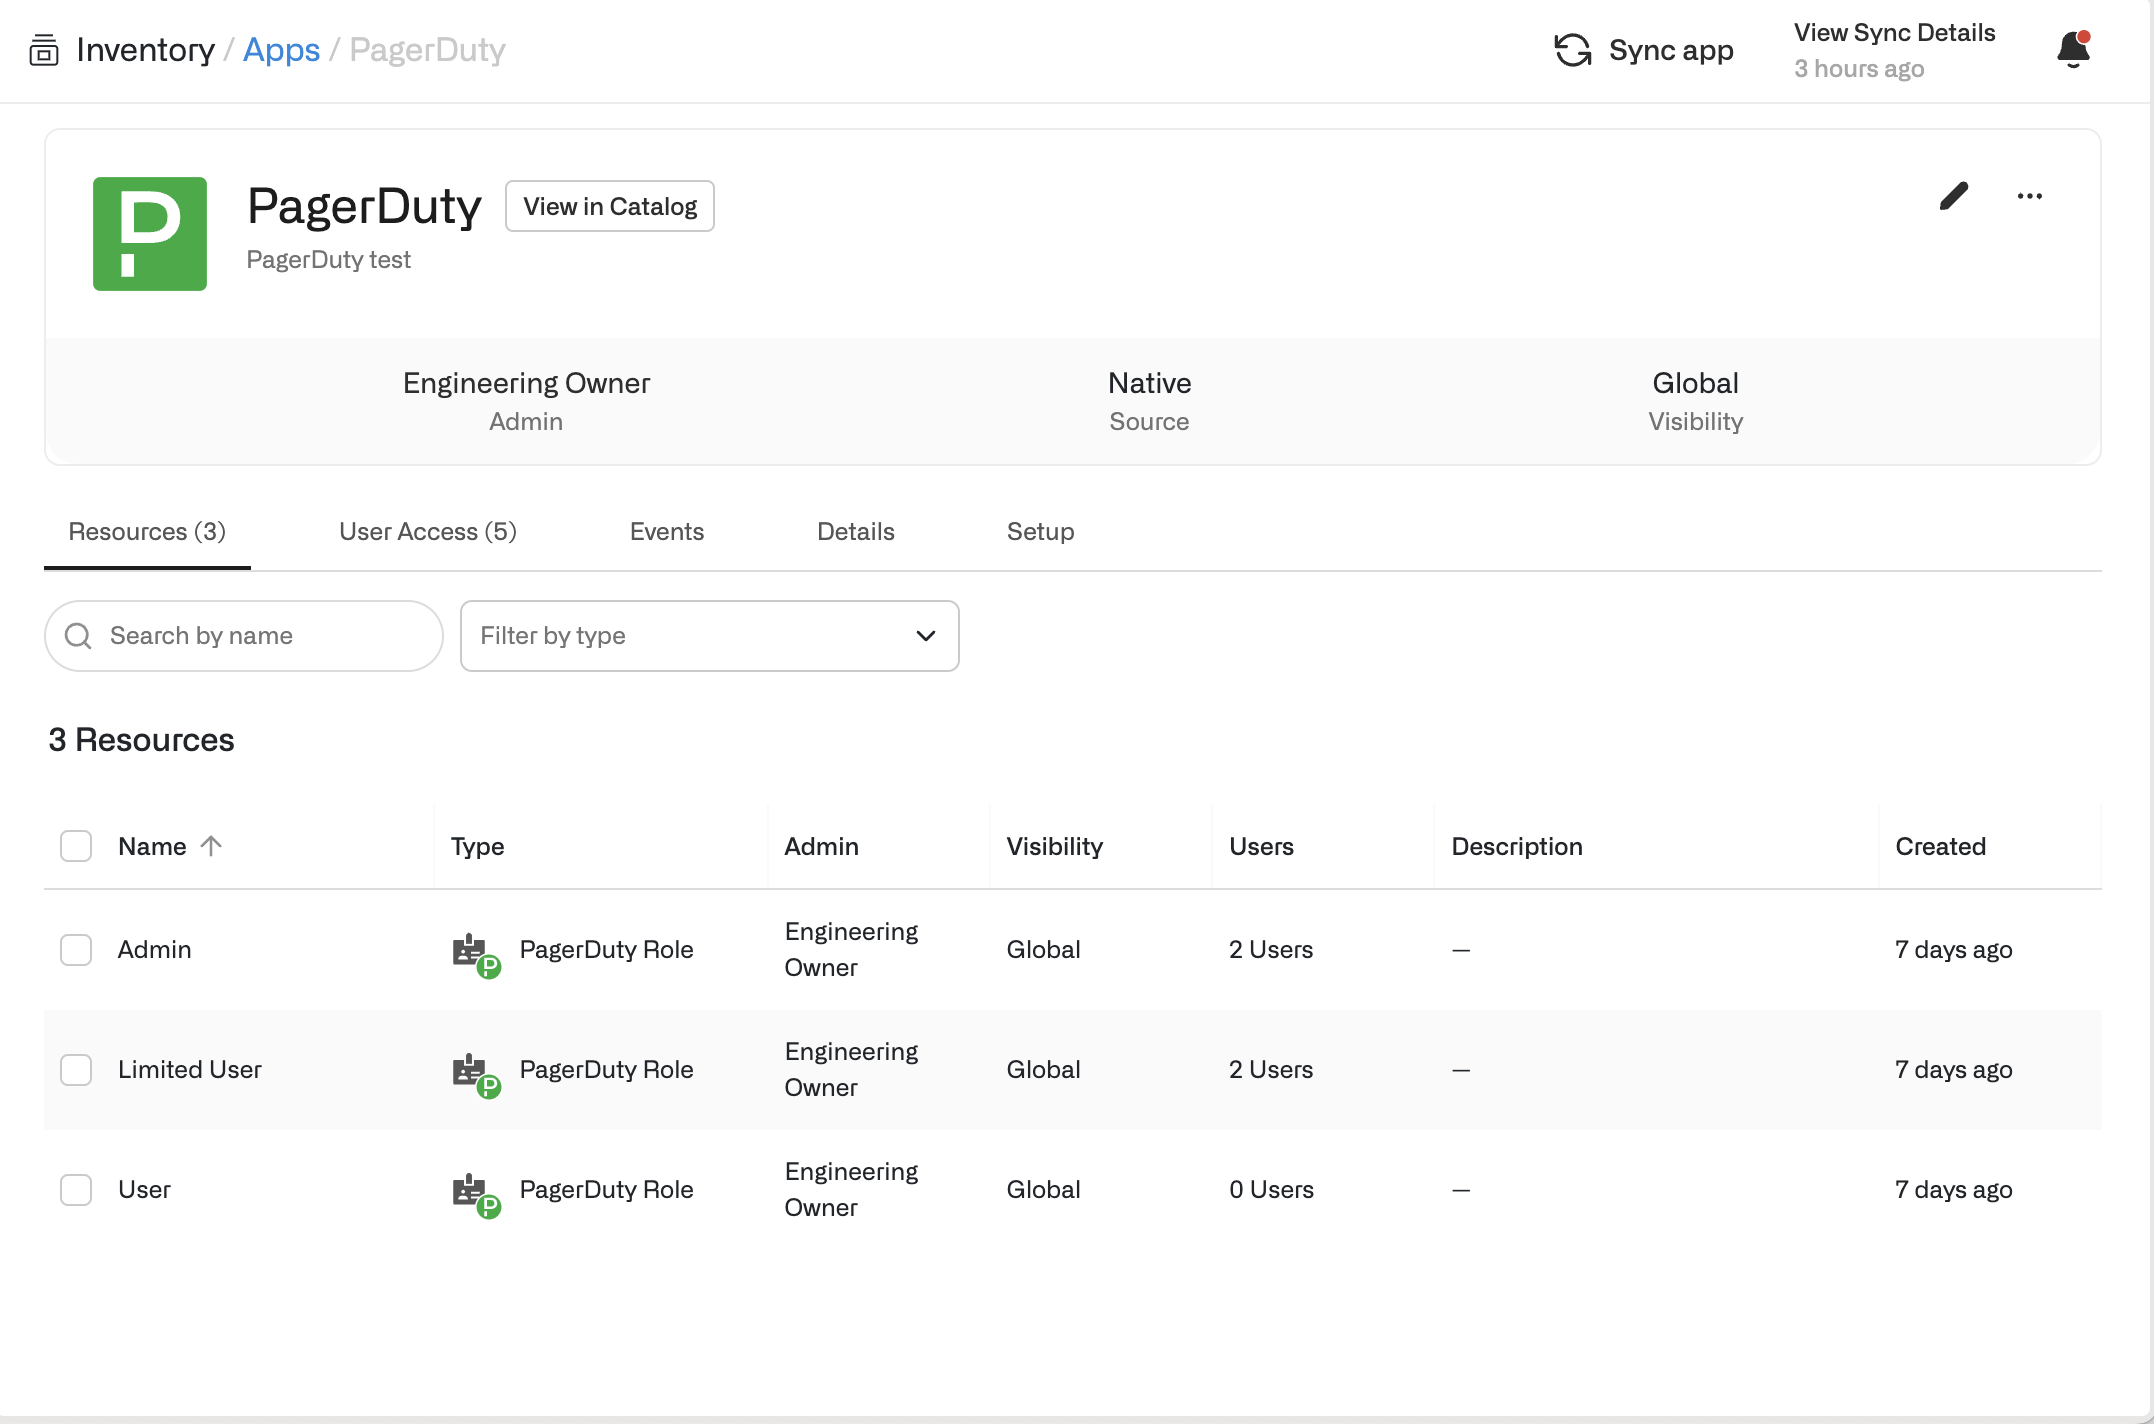
Task: Switch to the Resources (3) tab
Action: [147, 532]
